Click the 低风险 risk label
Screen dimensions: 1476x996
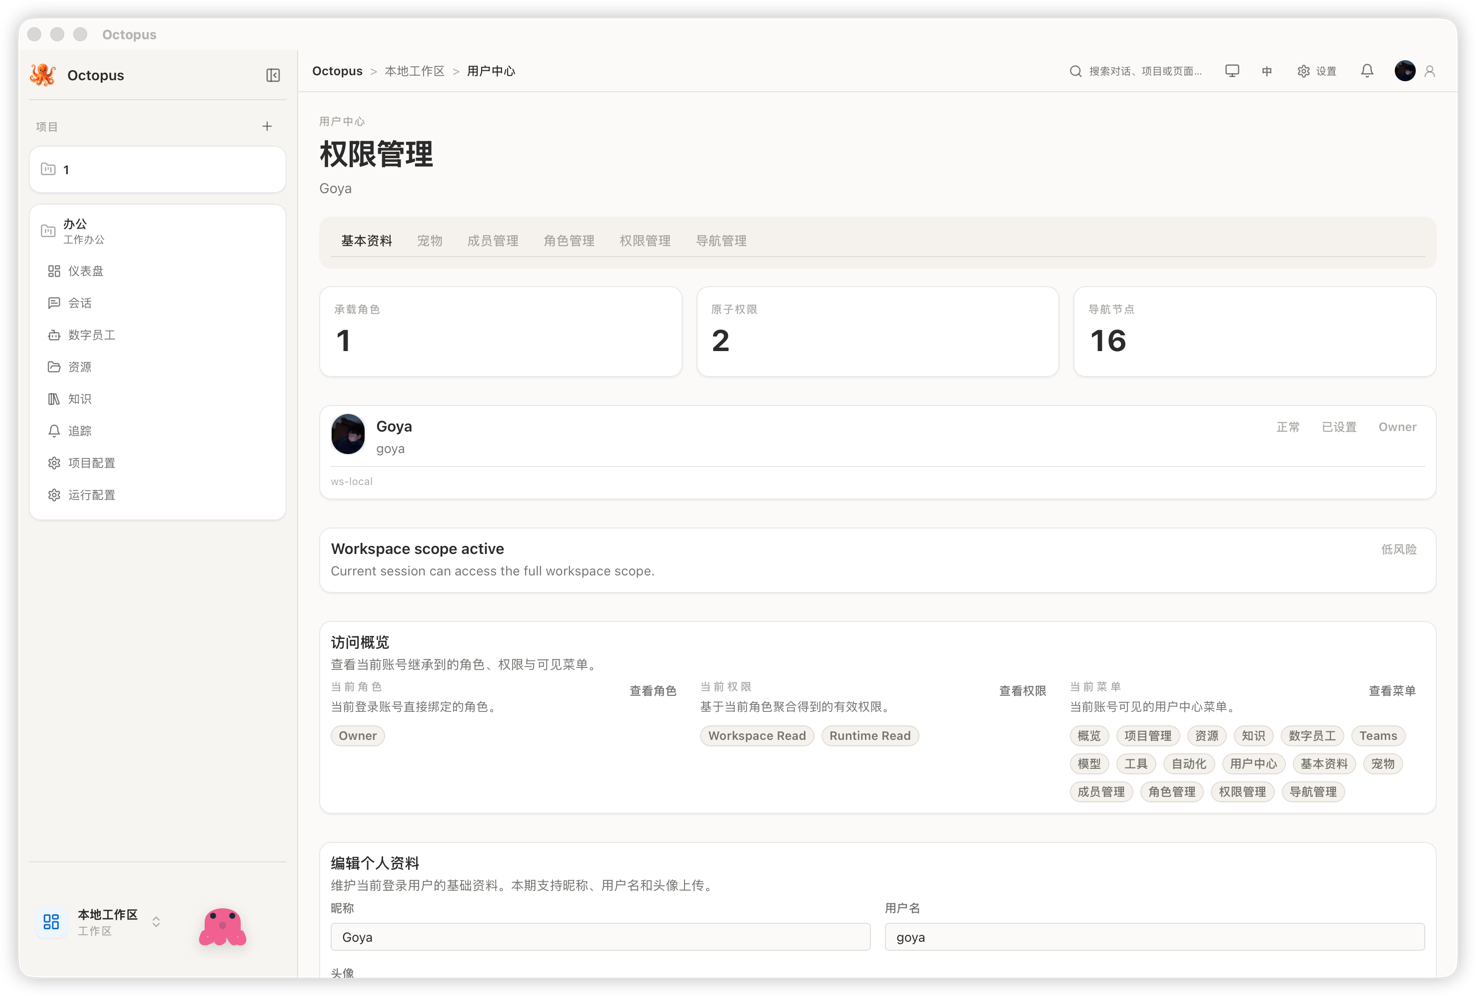tap(1399, 549)
